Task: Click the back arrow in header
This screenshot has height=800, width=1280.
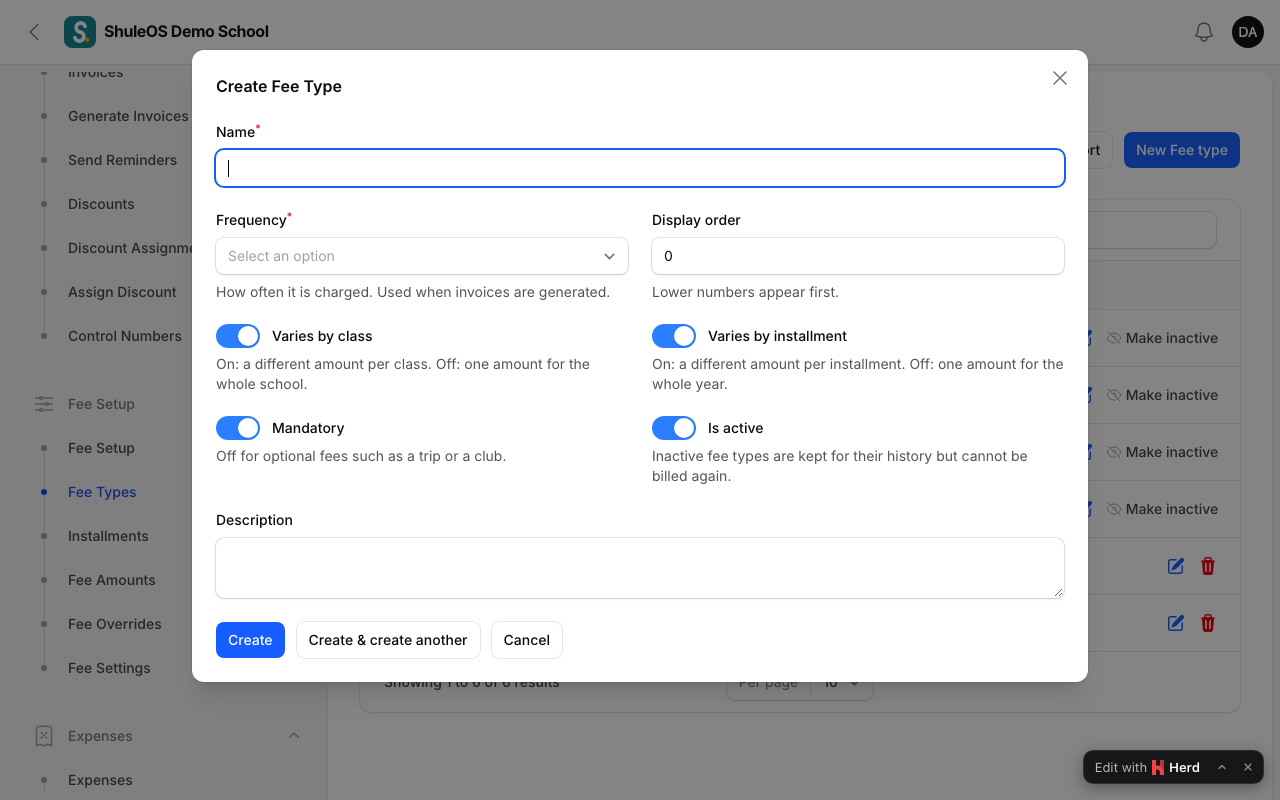Action: point(34,32)
